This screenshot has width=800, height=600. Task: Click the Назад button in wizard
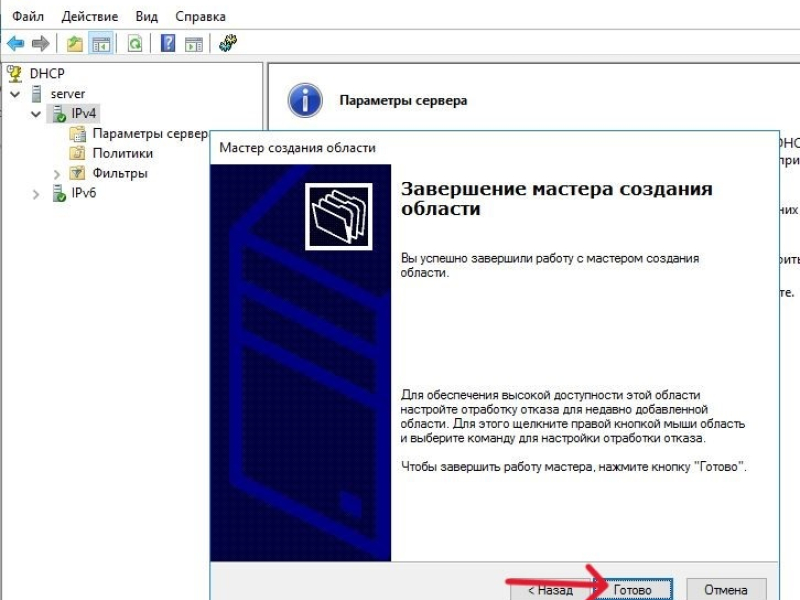point(550,590)
